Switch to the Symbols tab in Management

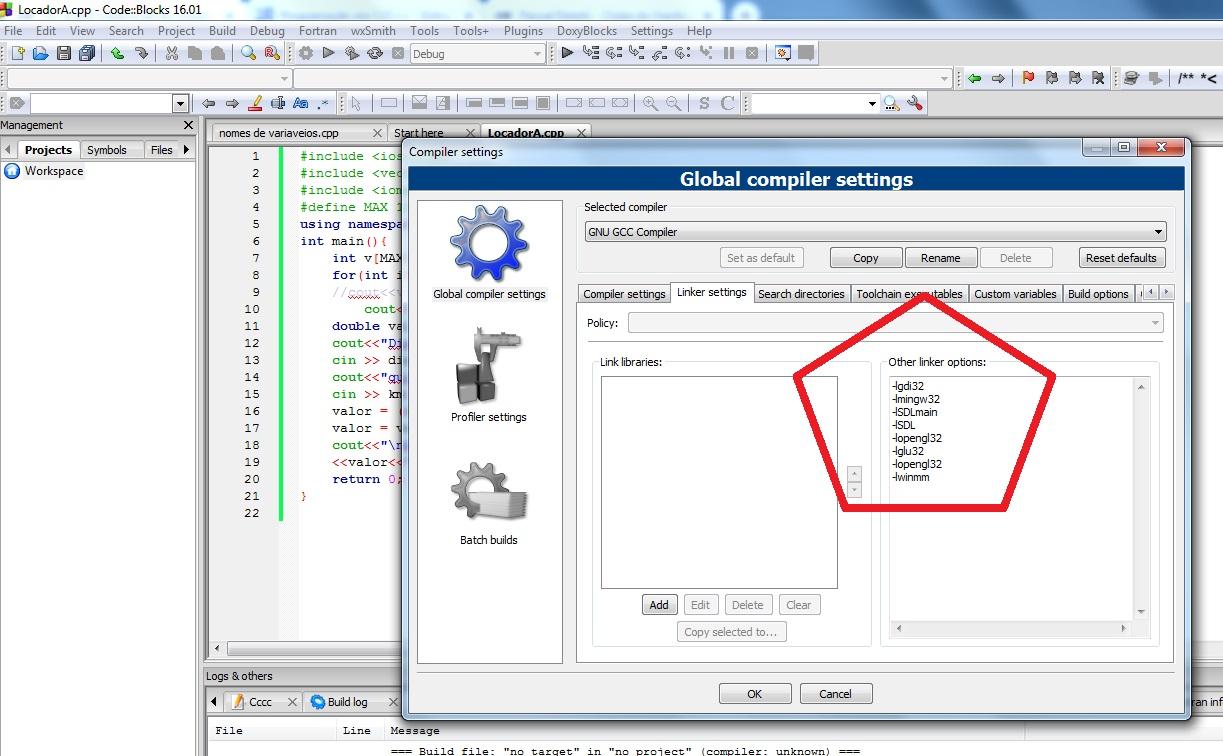click(106, 150)
